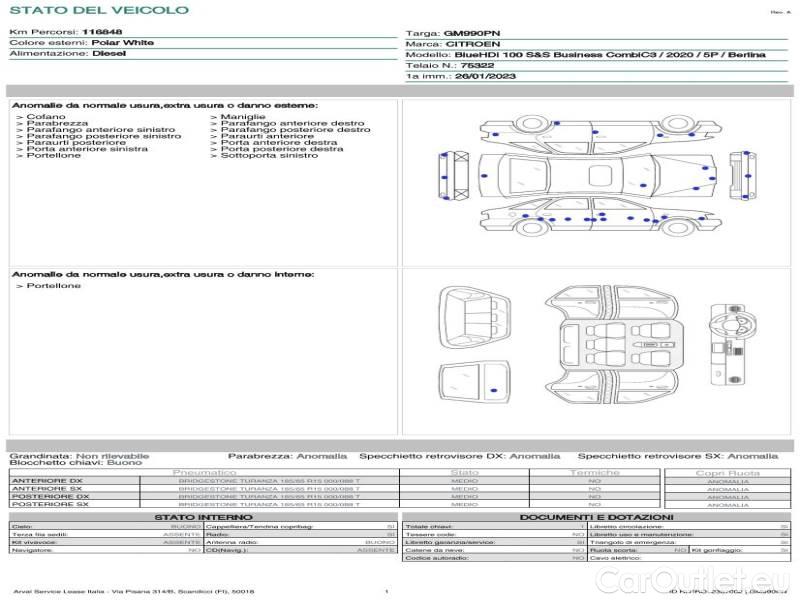Click the Parafango posteriore sinistro entry

point(104,136)
